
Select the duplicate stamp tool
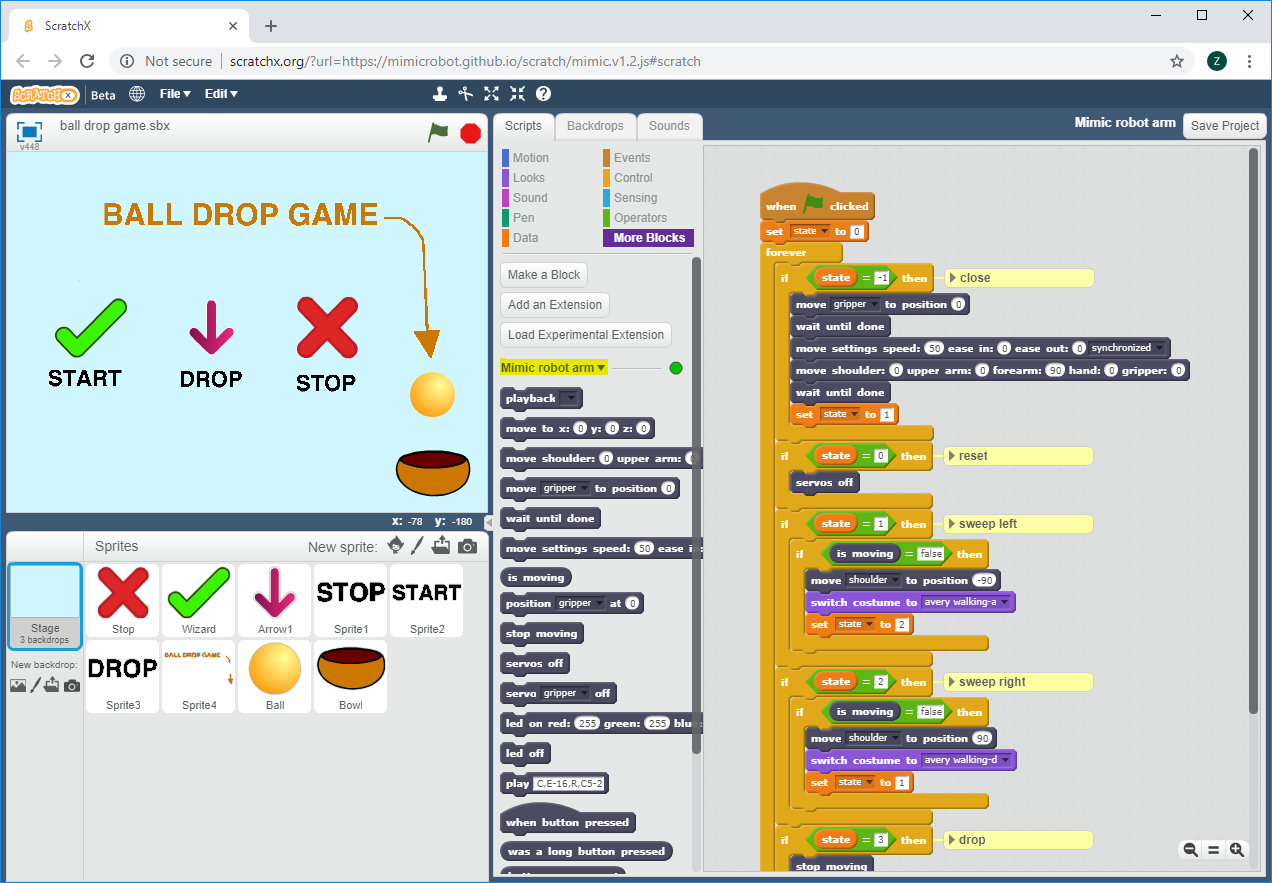[439, 94]
